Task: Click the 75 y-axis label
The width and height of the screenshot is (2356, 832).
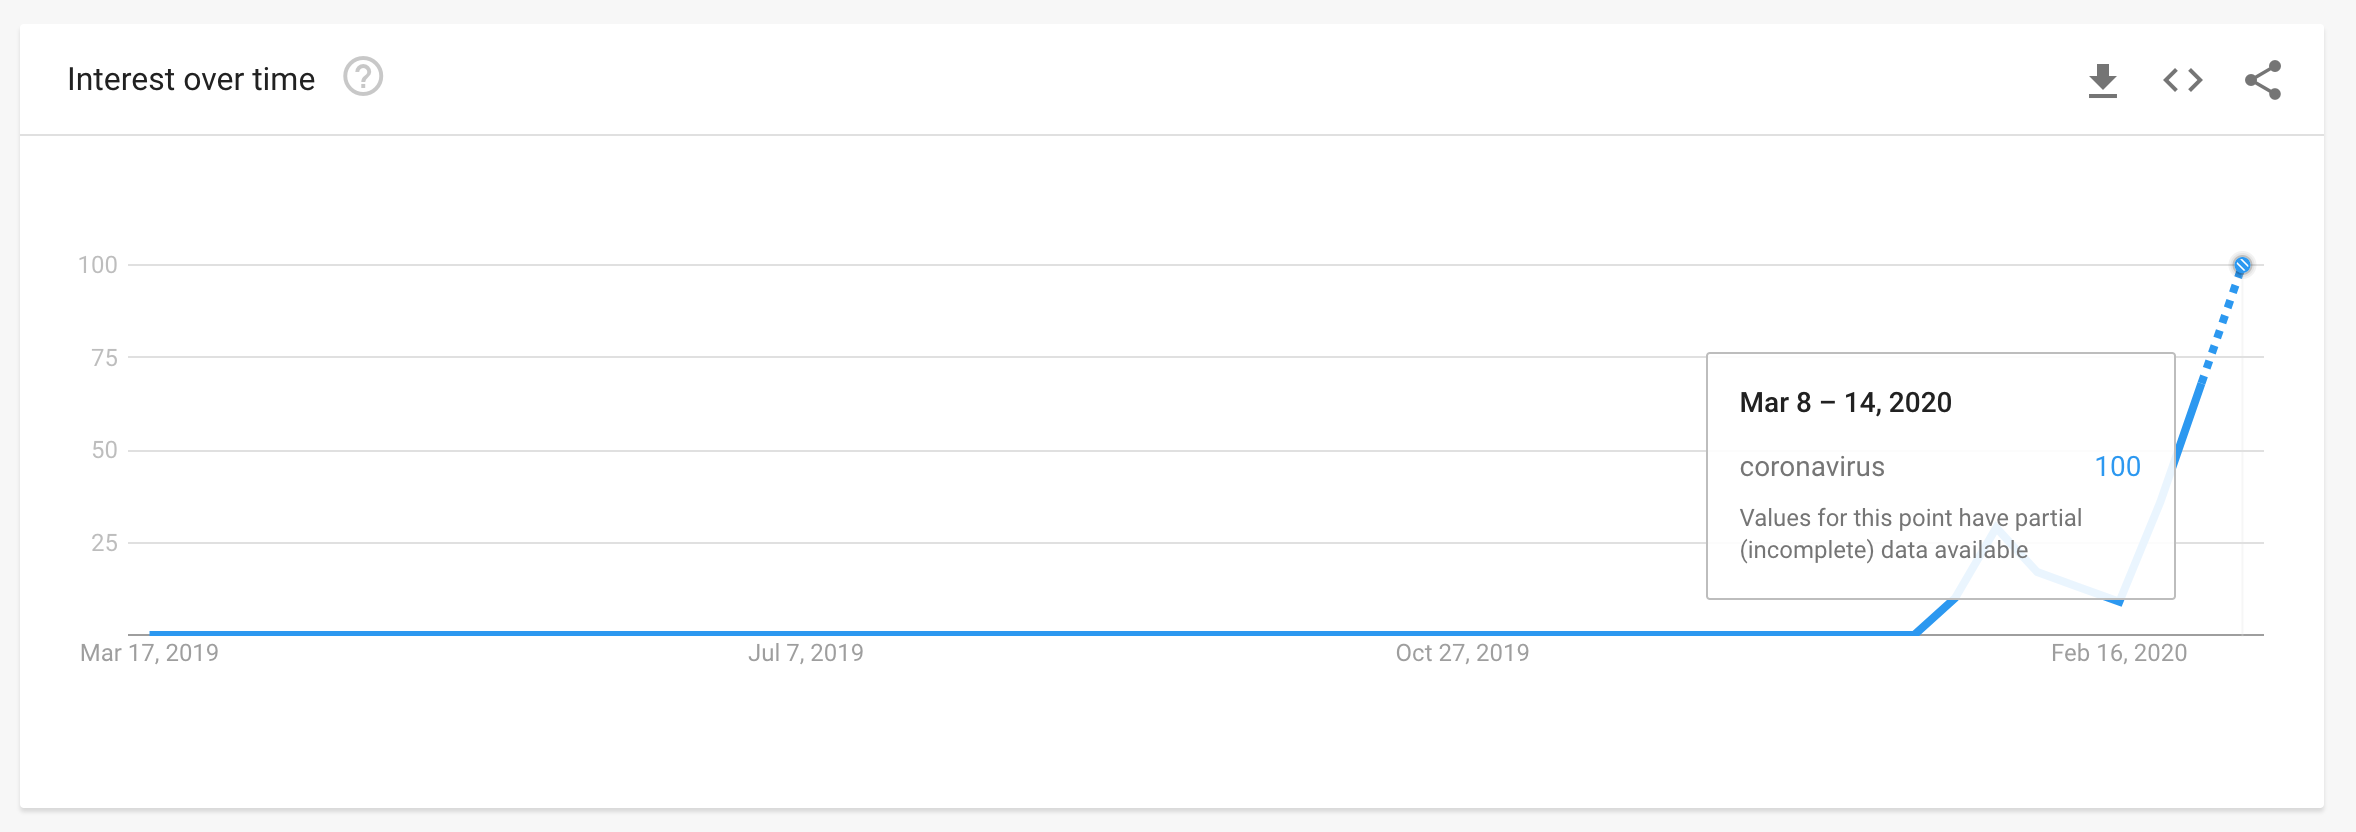Action: click(104, 358)
